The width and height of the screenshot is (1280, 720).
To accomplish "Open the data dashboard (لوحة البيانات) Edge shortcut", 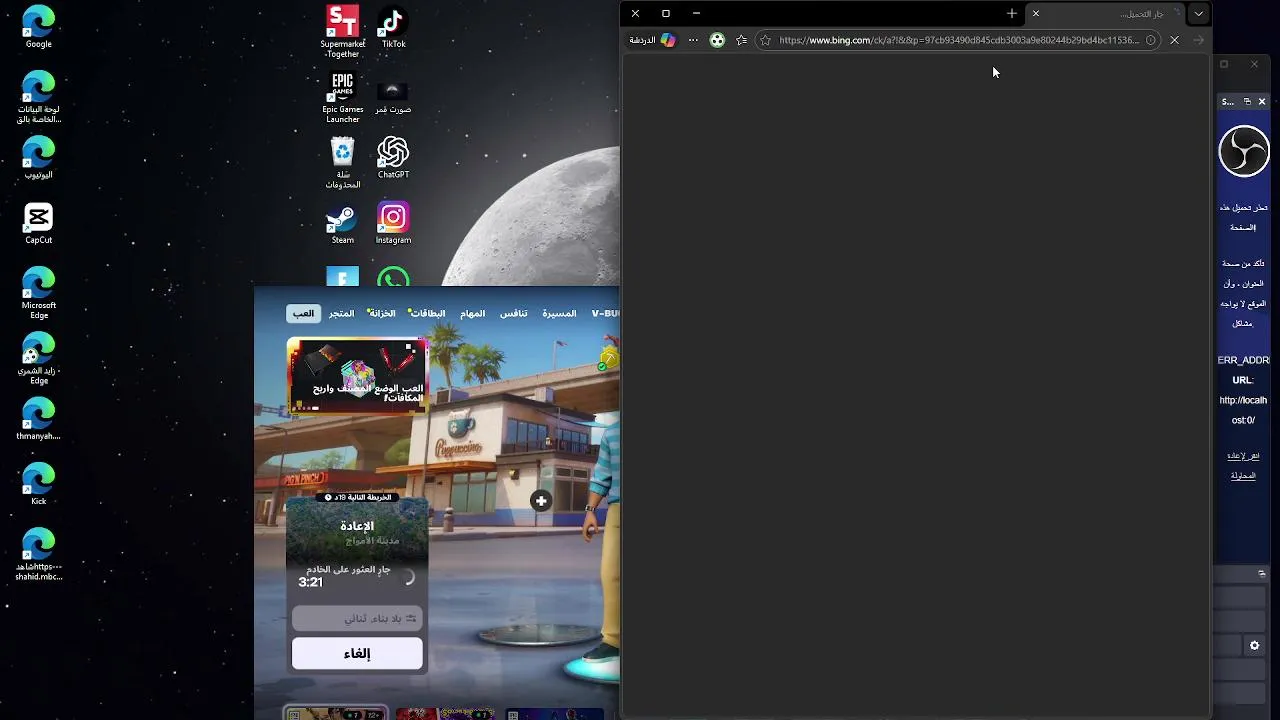I will 38,97.
